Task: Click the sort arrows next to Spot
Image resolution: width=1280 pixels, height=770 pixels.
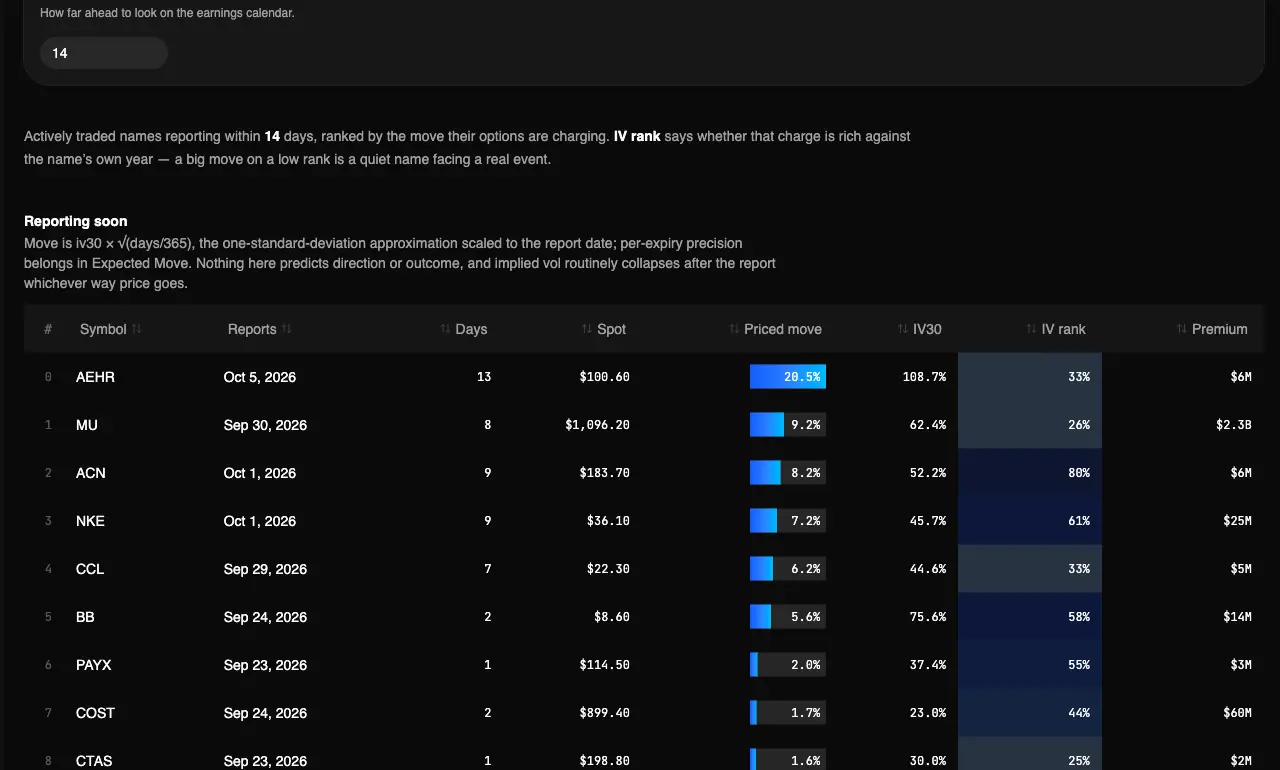Action: pos(587,329)
